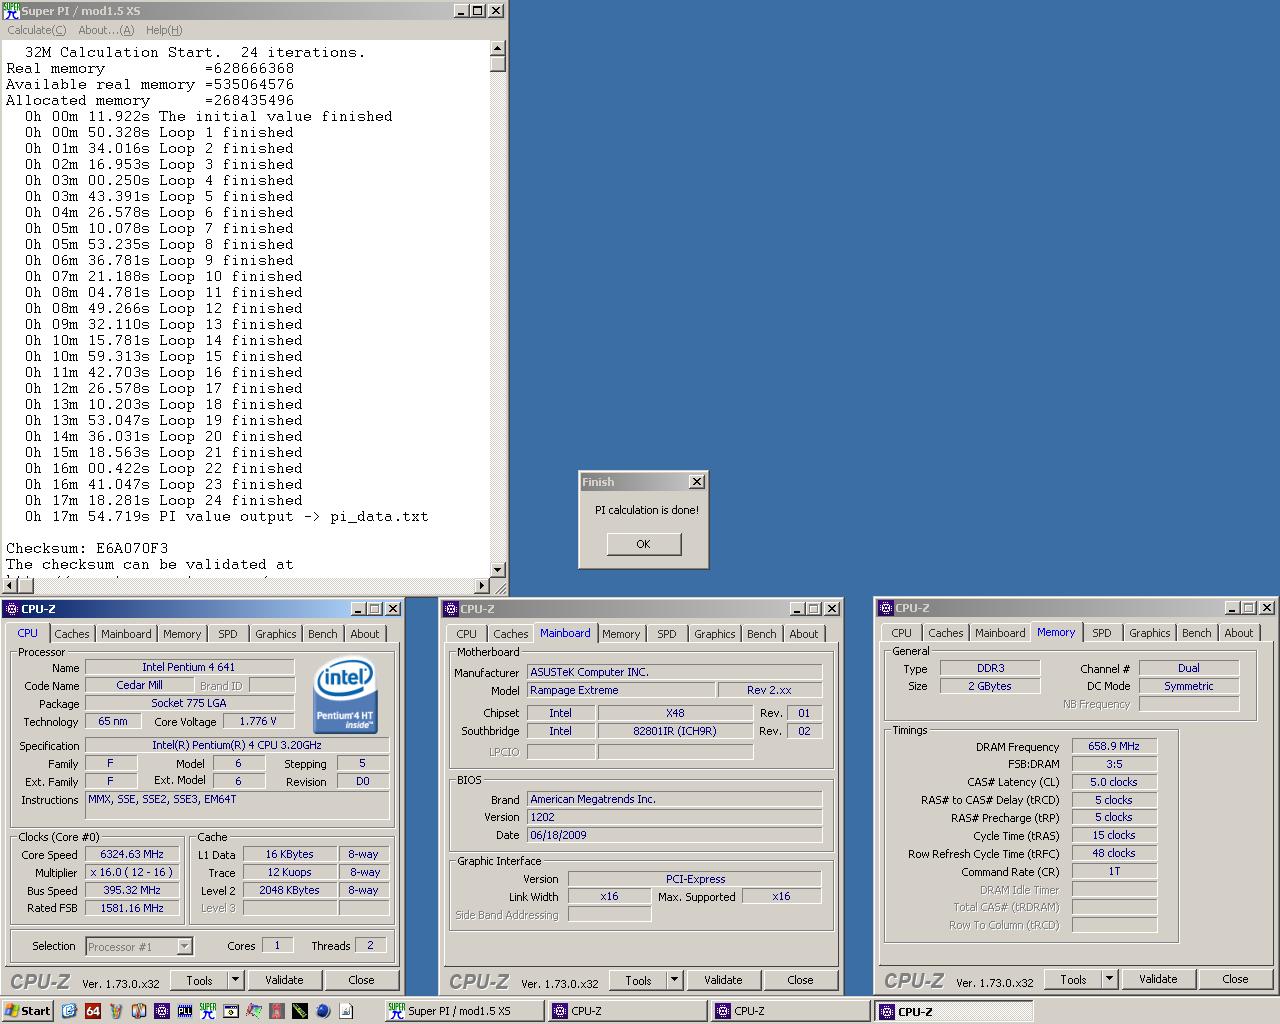Switch to Bench tab in CPU-Z Memory window

1197,633
